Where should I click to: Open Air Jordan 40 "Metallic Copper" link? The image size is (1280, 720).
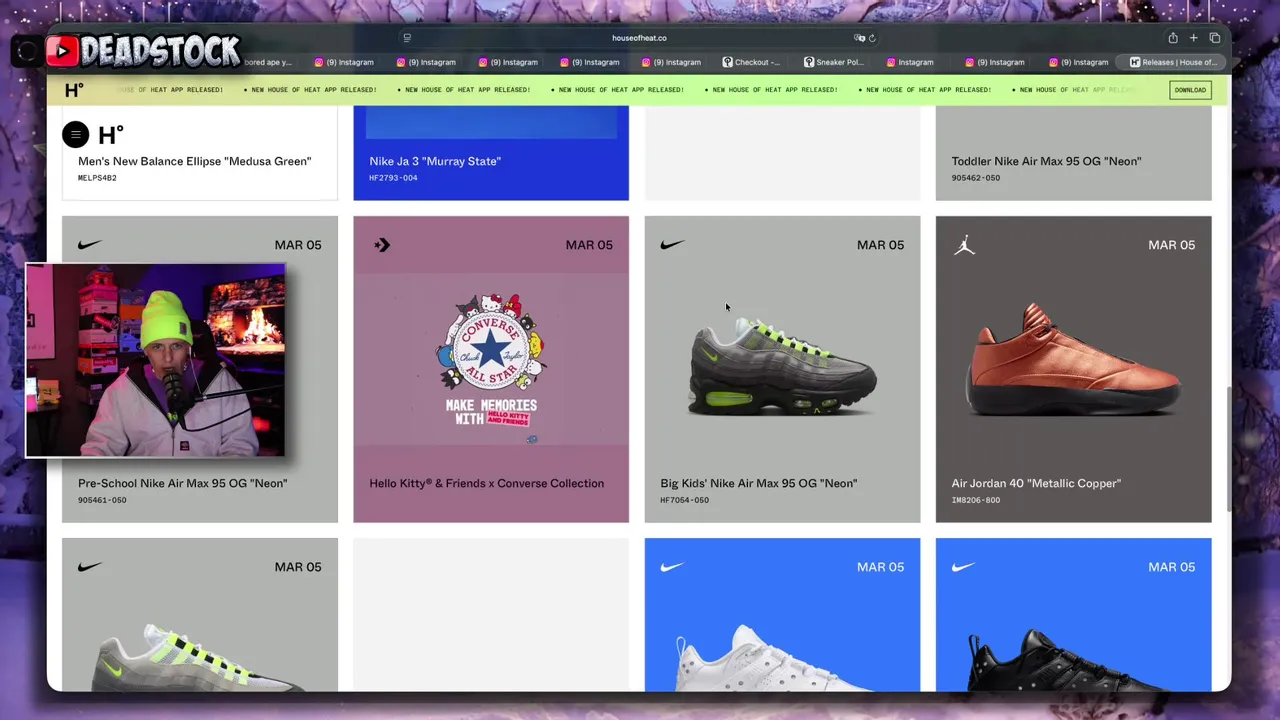[1036, 483]
